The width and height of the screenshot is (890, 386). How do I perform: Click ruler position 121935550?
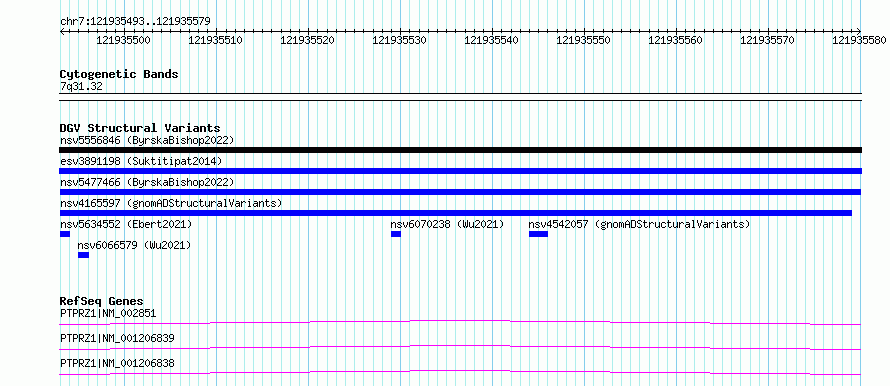coord(583,40)
